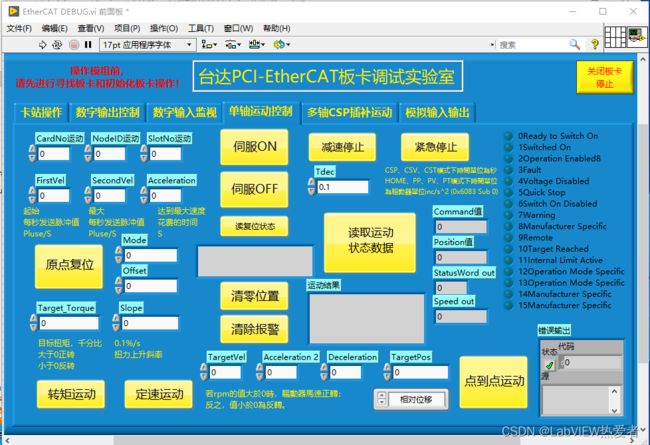
Task: Click the 0Ready to Switch On LED
Action: [x=508, y=136]
